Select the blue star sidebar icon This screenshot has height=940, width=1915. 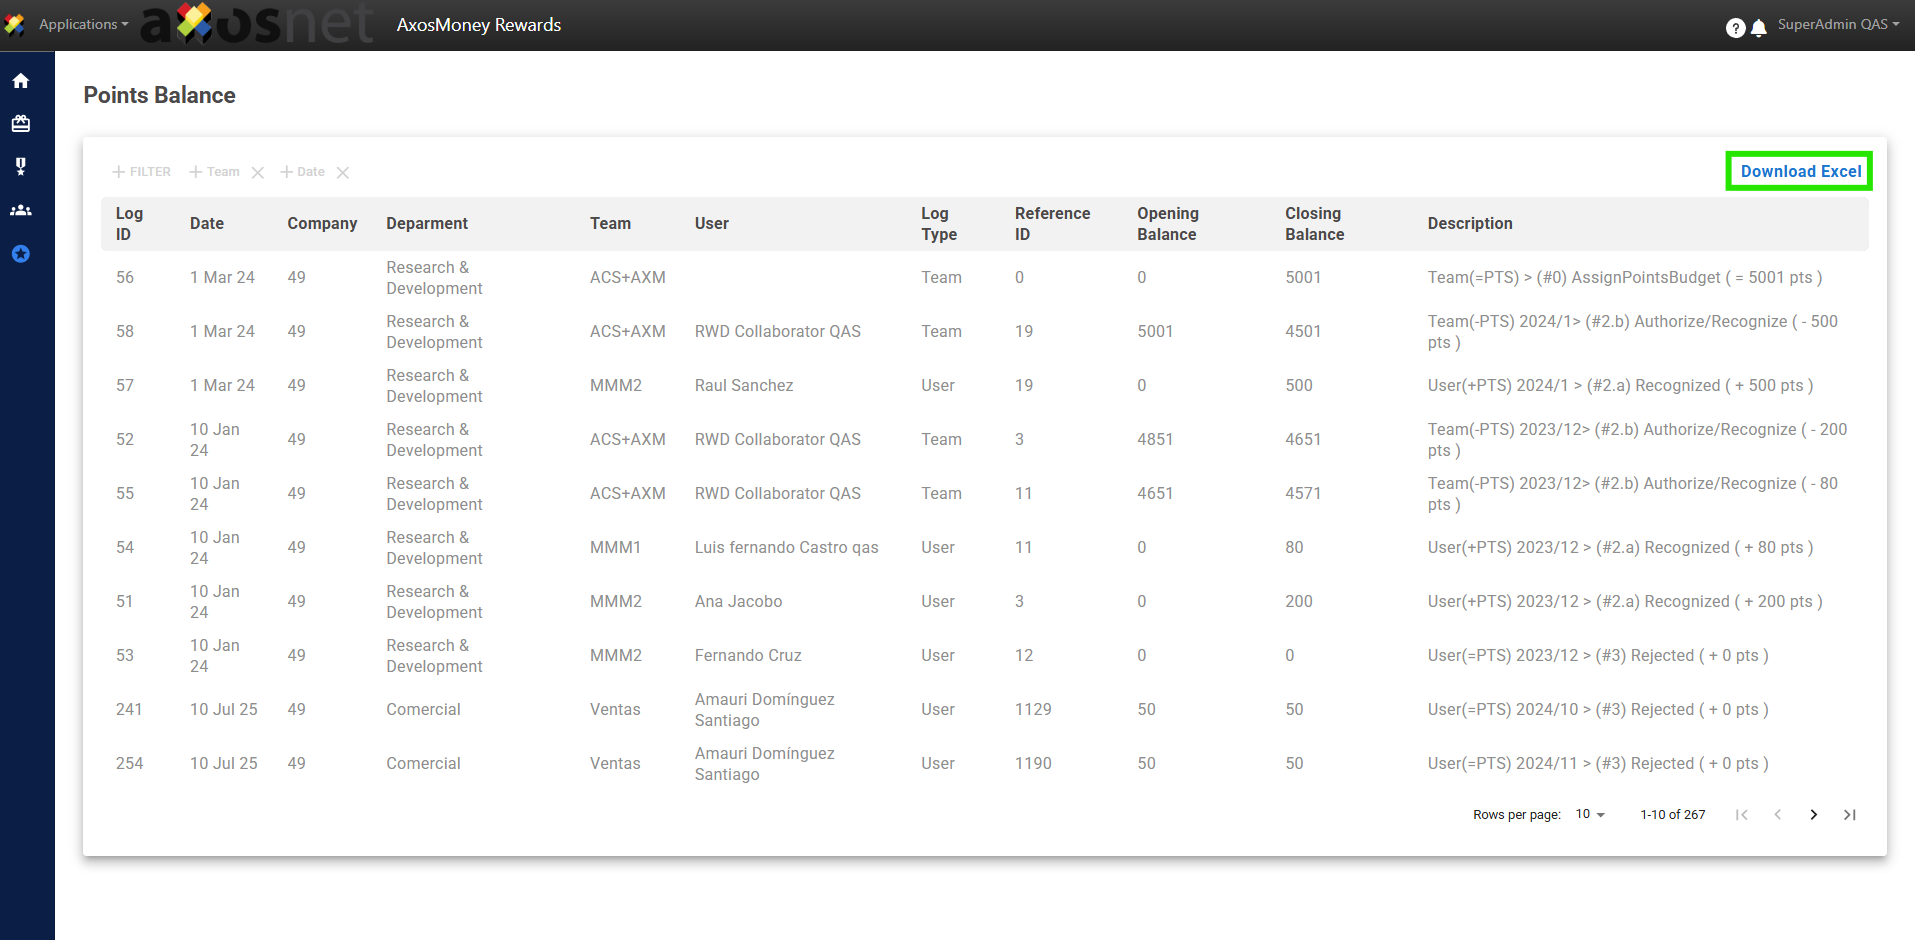click(x=21, y=254)
